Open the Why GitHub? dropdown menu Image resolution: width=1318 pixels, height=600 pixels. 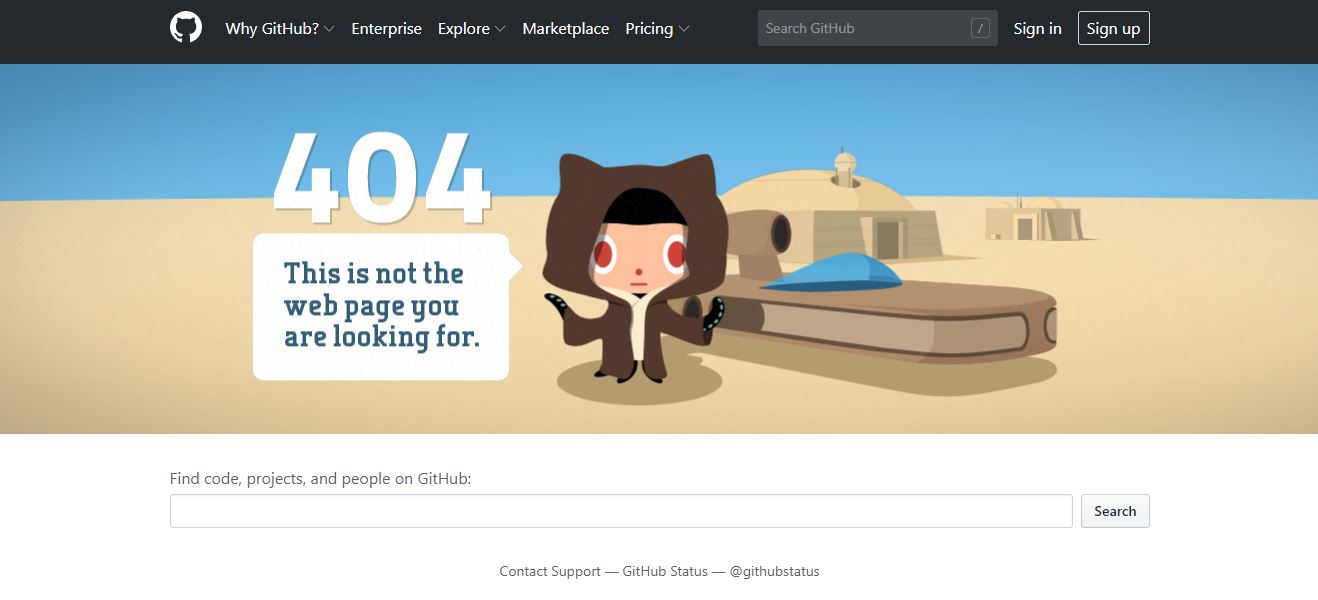coord(280,29)
